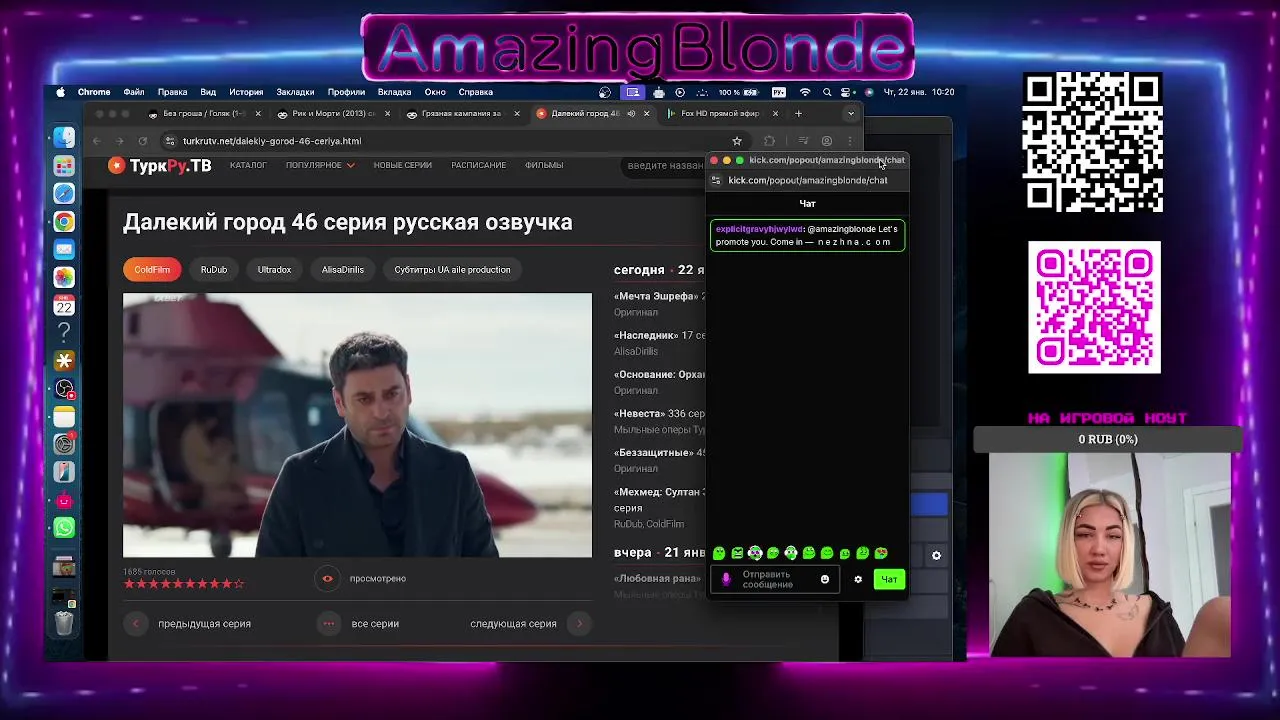Open the emoji picker in chat input
The image size is (1280, 720).
(x=825, y=579)
